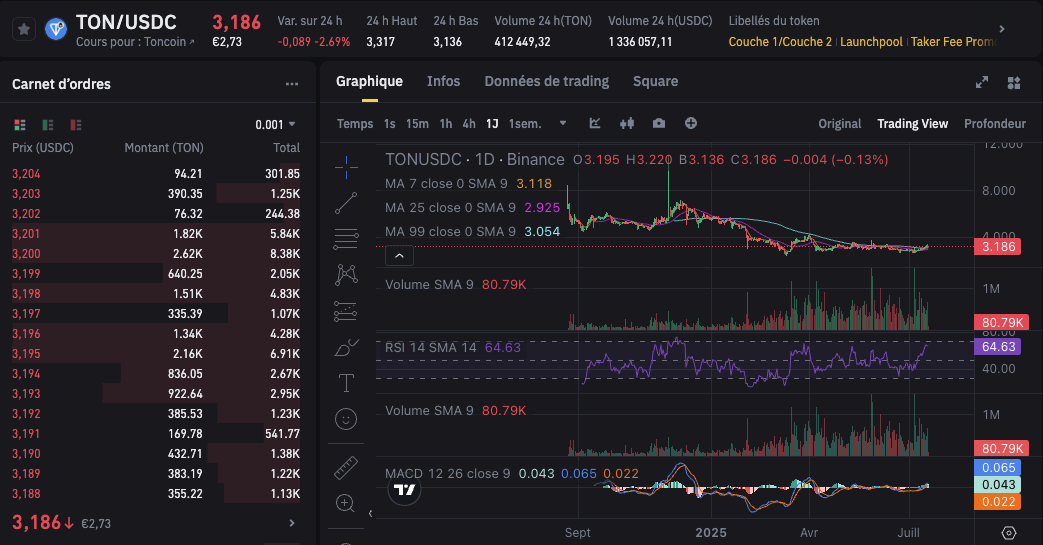Open chart settings gear icon
The height and width of the screenshot is (545, 1043).
point(1009,532)
